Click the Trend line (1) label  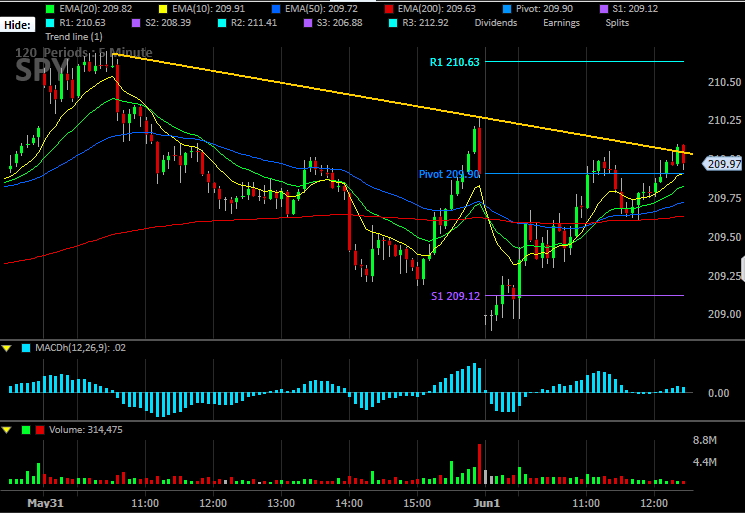[74, 37]
